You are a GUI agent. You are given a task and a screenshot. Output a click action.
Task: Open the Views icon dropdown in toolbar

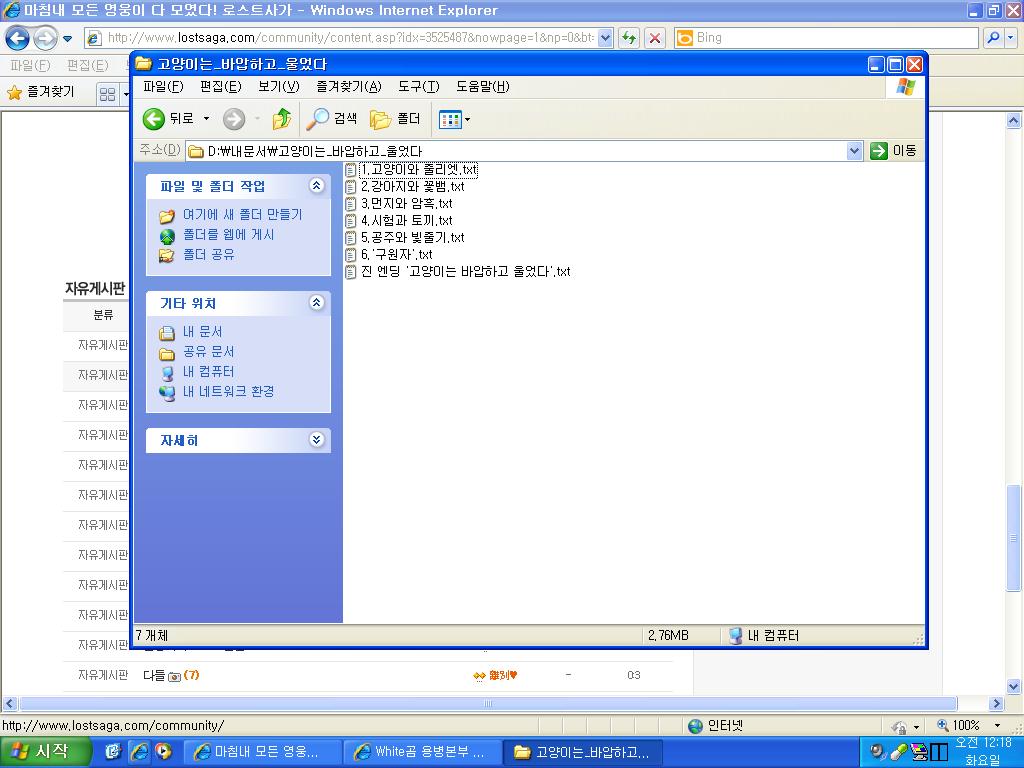click(455, 119)
